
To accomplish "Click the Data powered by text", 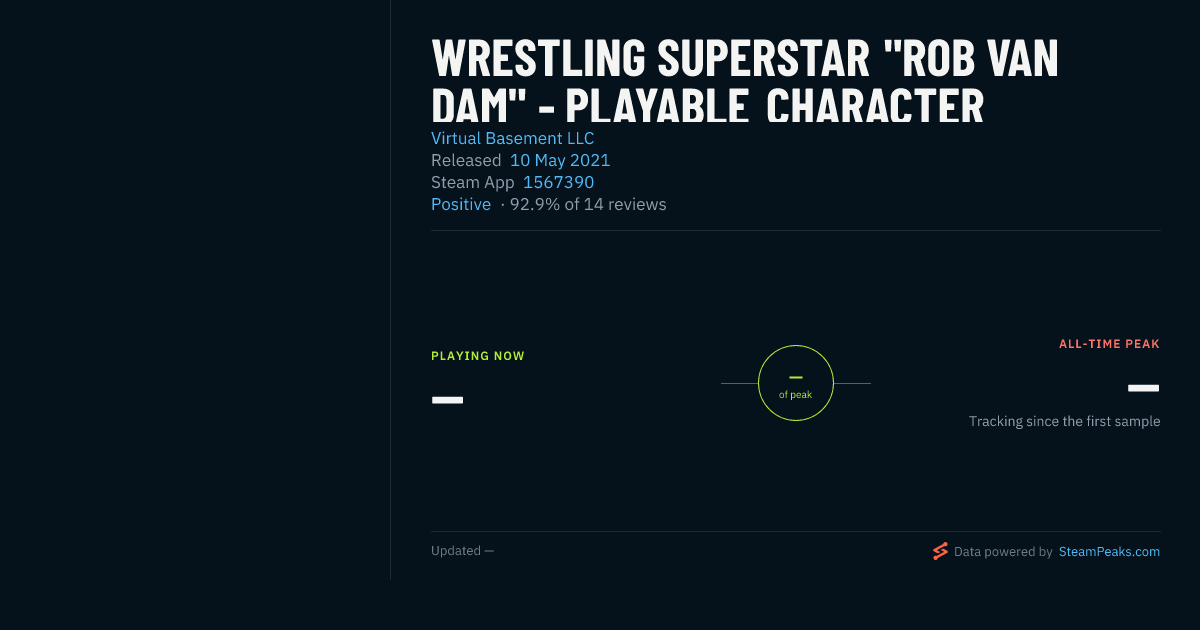I will pyautogui.click(x=1003, y=551).
